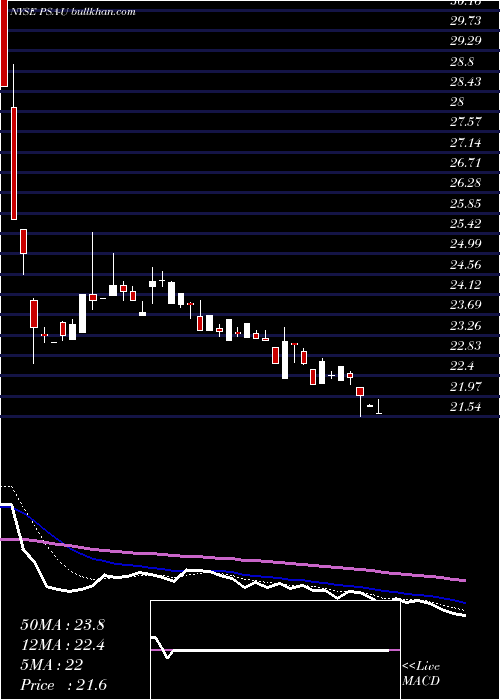Select the 28.43 price axis label
Image resolution: width=500 pixels, height=700 pixels.
[x=466, y=82]
